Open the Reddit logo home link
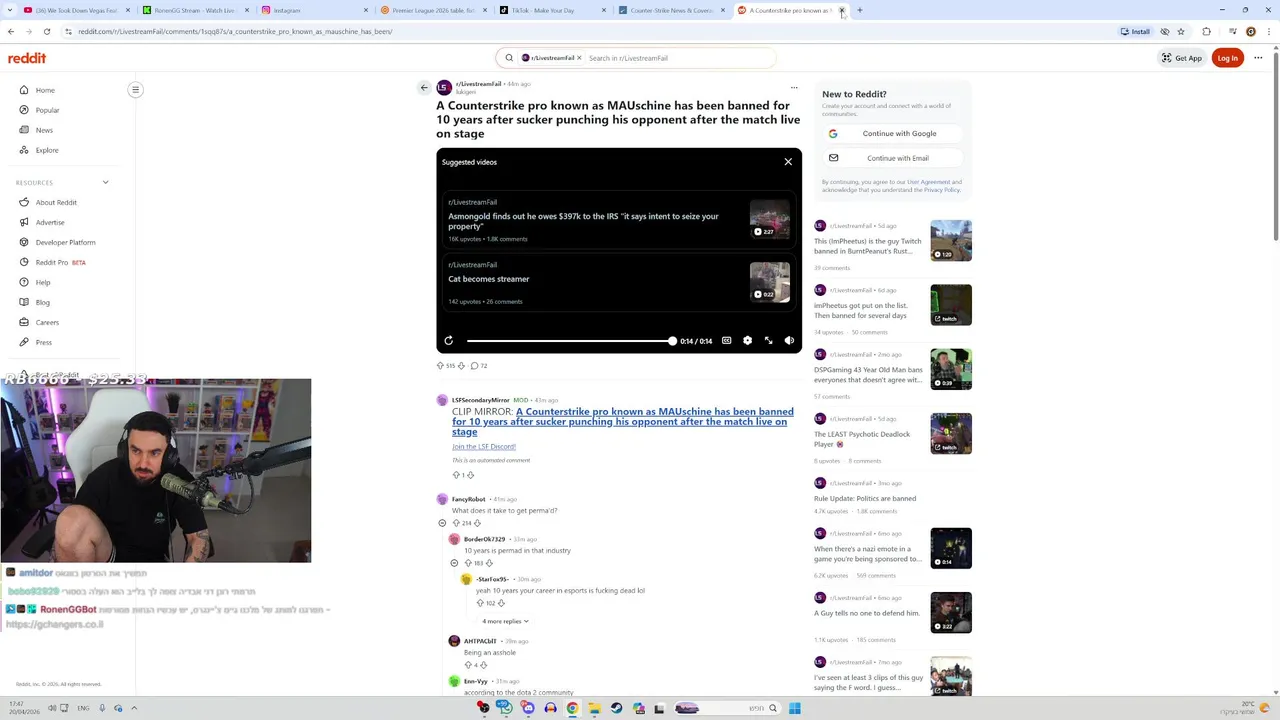The width and height of the screenshot is (1280, 720). click(x=27, y=58)
